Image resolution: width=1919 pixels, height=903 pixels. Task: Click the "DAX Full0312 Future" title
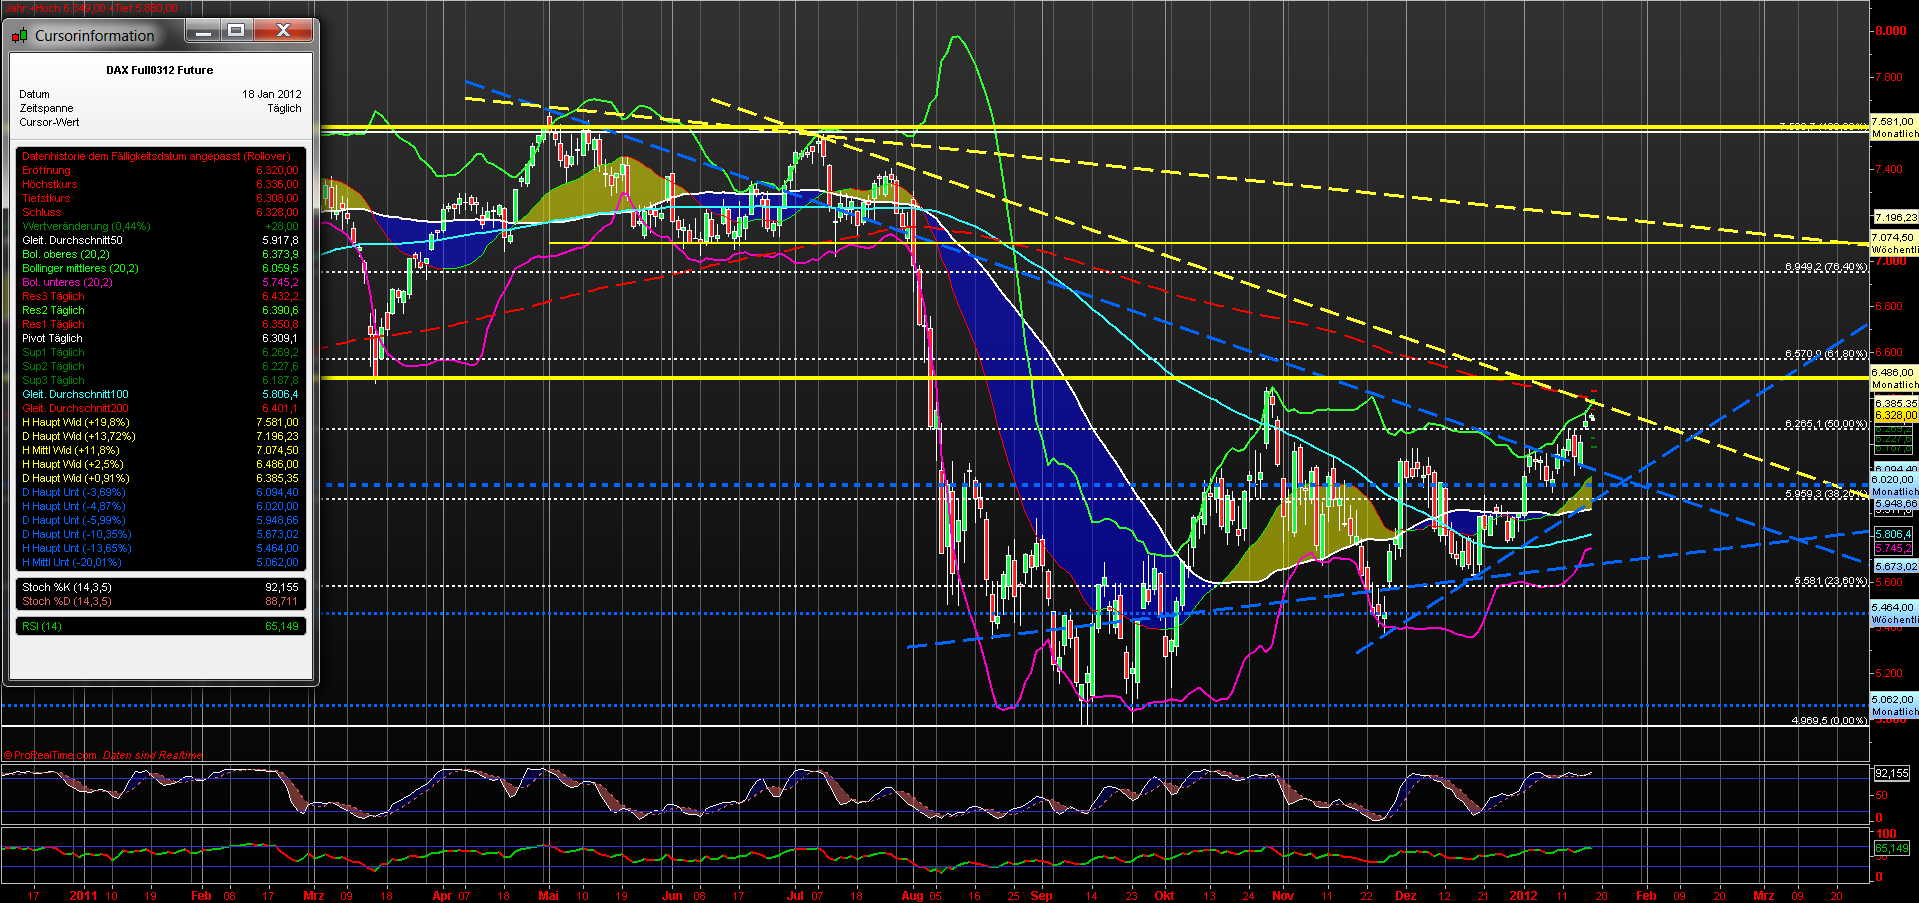[157, 70]
